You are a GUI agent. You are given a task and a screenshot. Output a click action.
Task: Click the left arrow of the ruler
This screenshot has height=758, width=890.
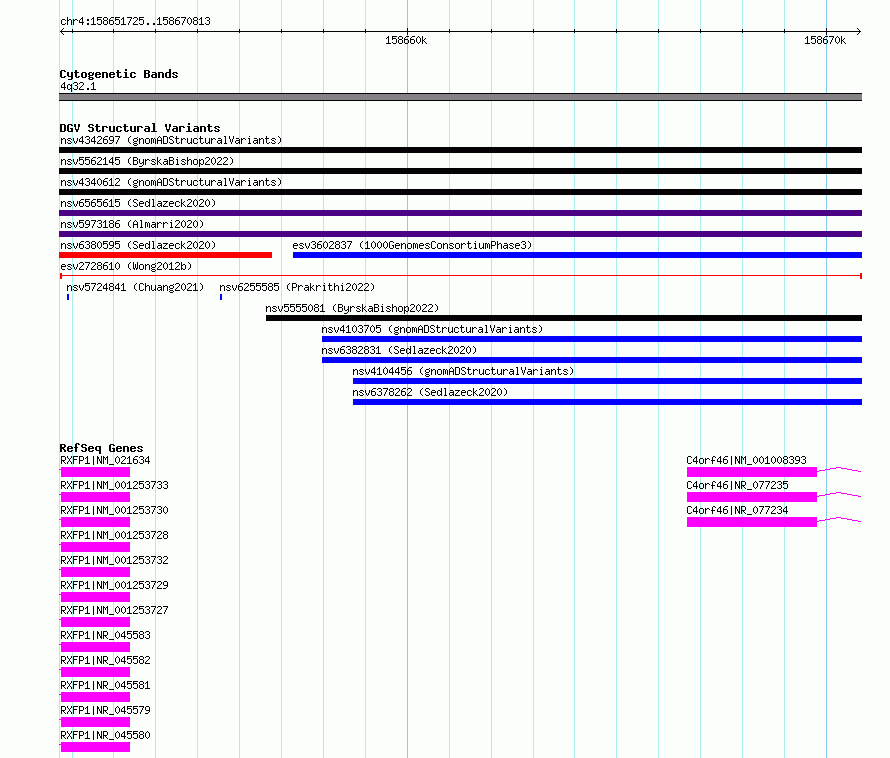coord(63,31)
